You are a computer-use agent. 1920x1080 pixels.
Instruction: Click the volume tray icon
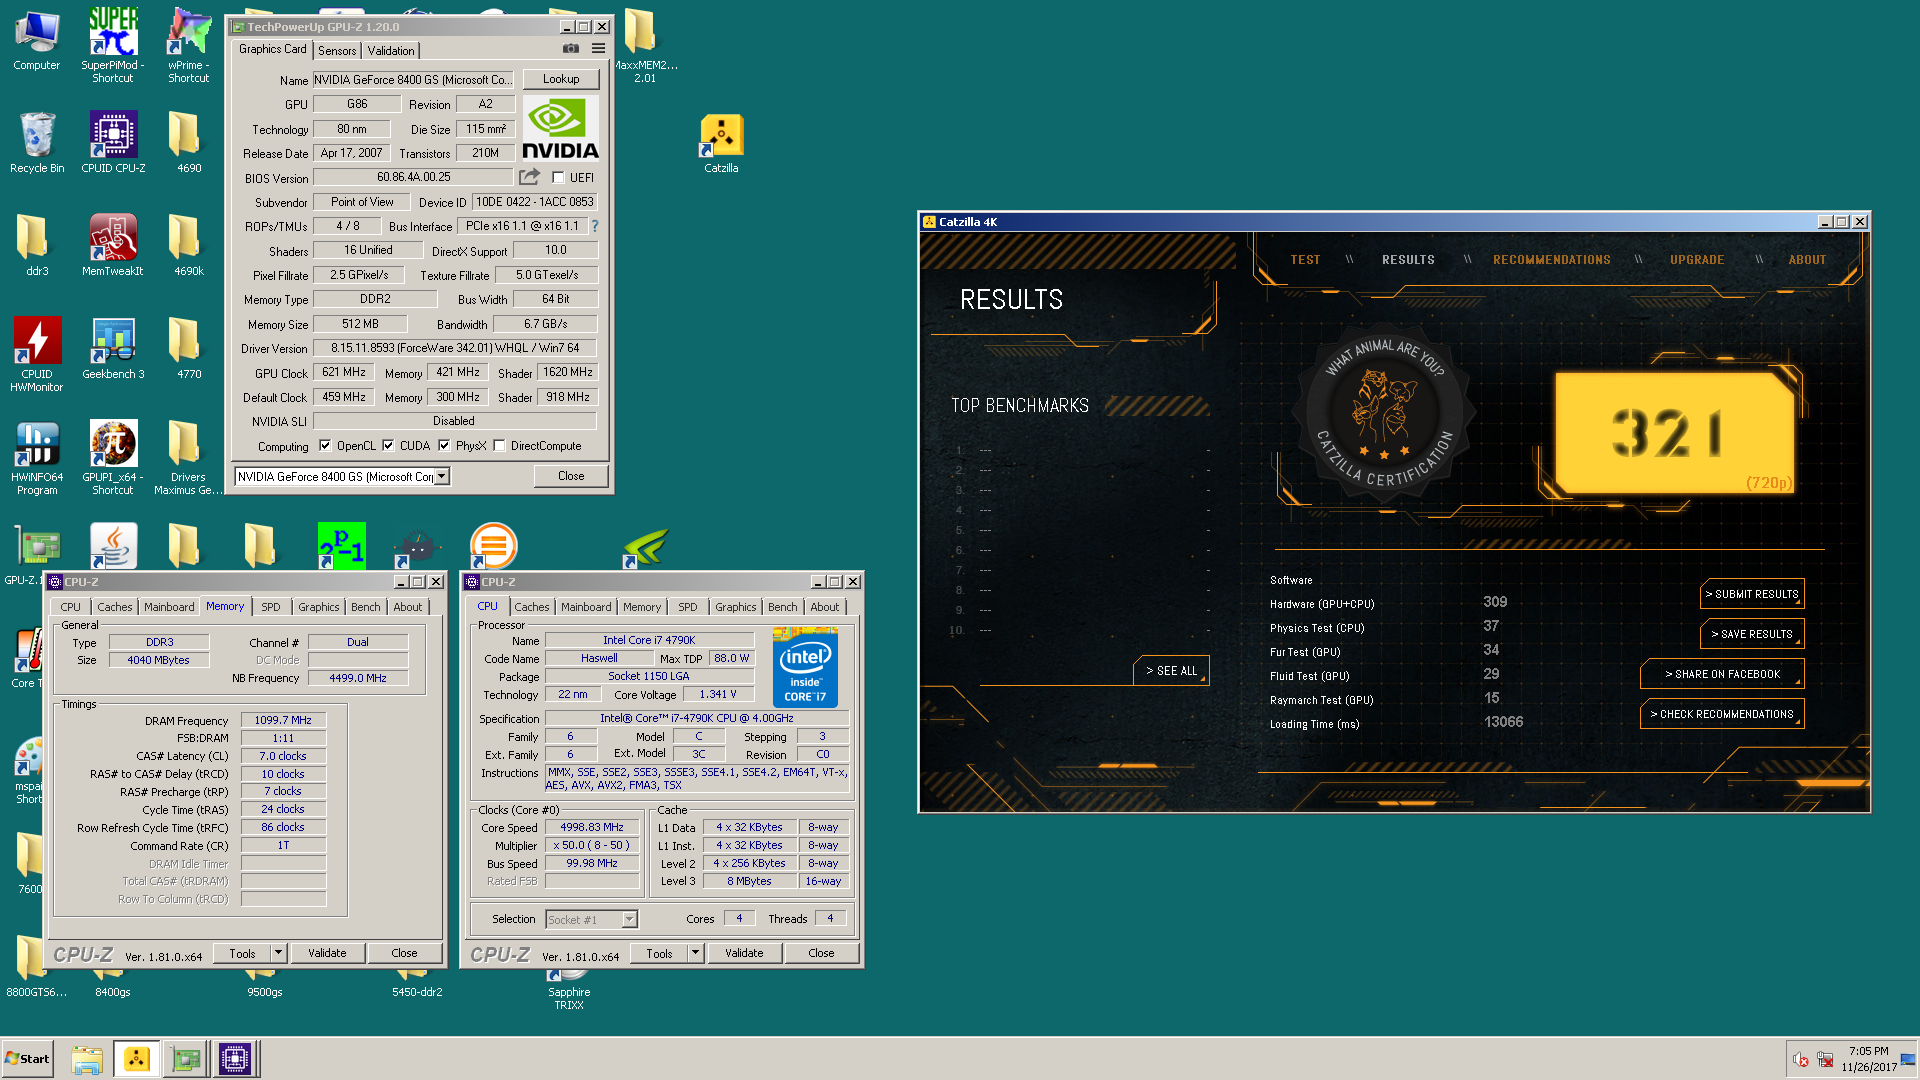(1800, 1059)
